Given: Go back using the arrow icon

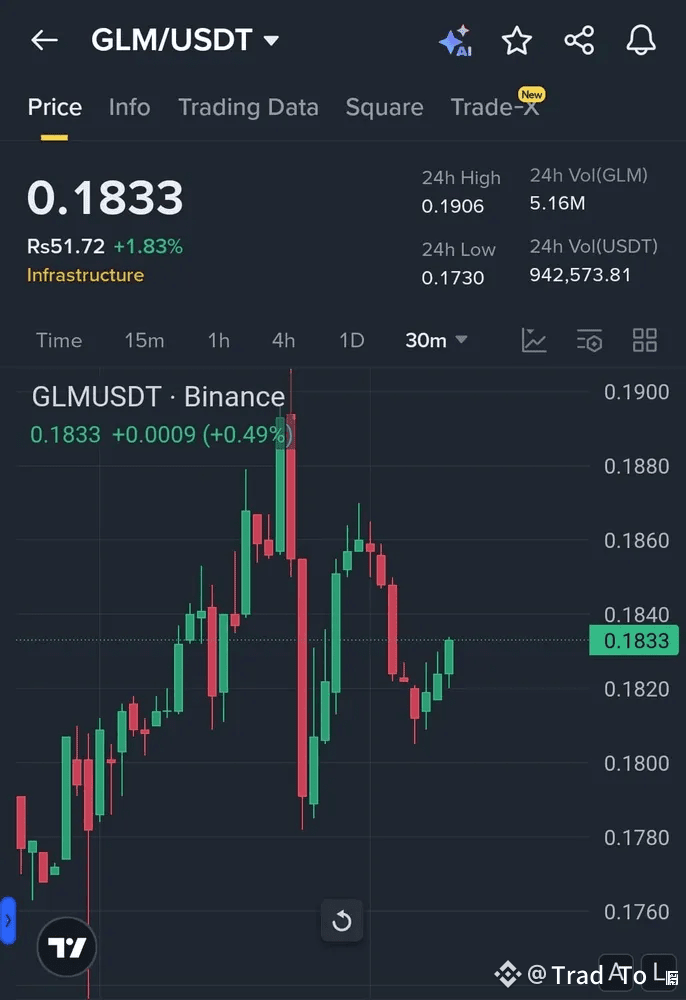Looking at the screenshot, I should pyautogui.click(x=44, y=40).
